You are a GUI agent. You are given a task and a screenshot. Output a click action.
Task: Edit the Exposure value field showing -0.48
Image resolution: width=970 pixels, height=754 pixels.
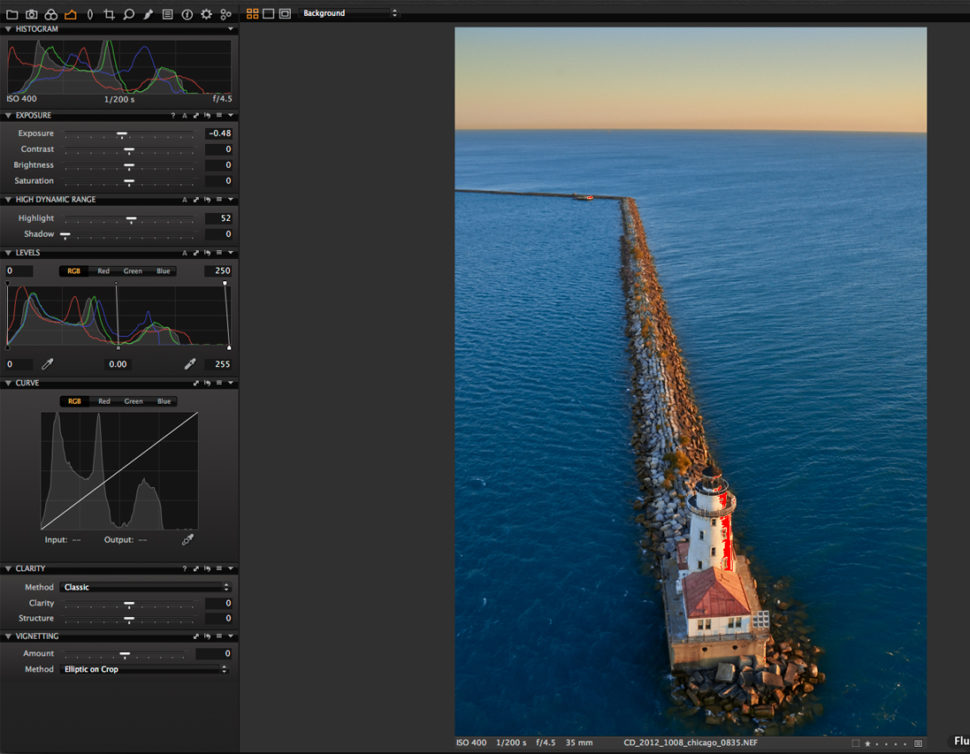(x=219, y=134)
